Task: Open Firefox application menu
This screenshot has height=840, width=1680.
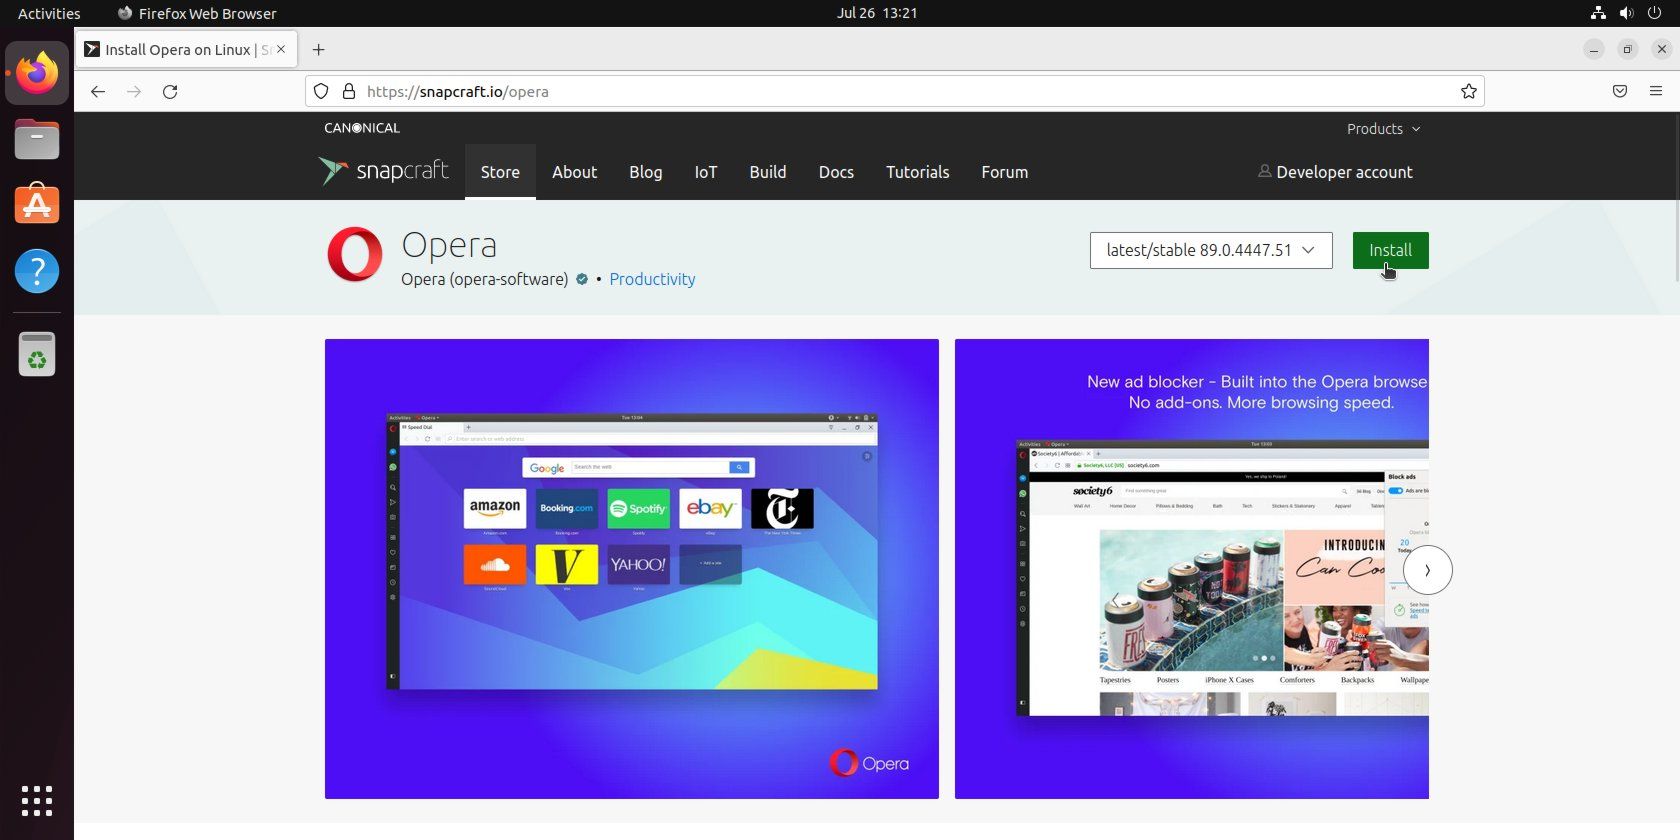Action: pos(1656,91)
